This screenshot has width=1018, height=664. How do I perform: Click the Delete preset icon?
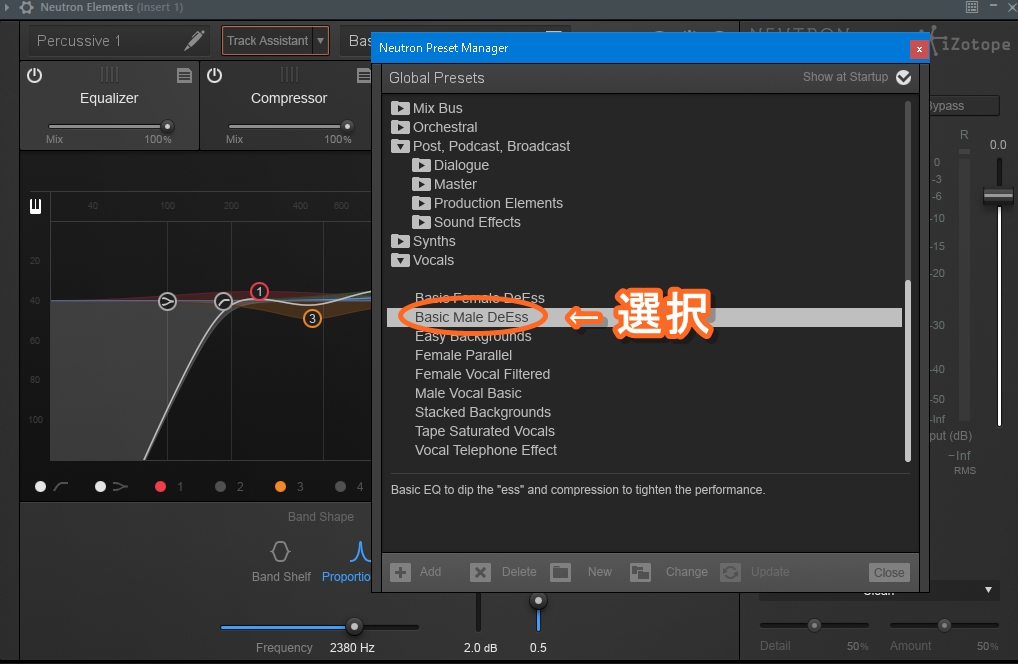click(480, 572)
